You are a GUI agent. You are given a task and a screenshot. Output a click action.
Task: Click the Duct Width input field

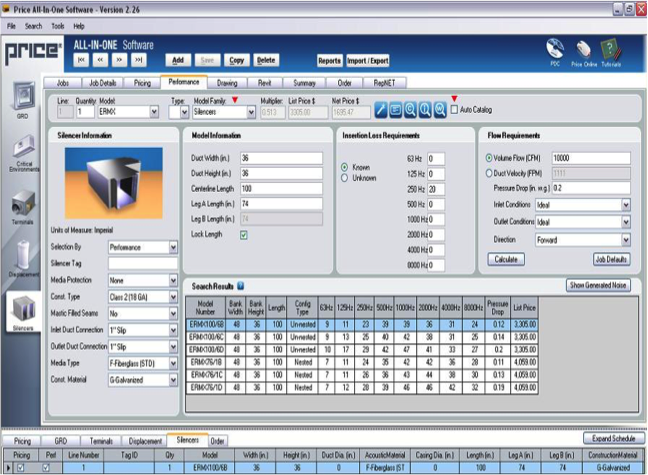[x=281, y=158]
